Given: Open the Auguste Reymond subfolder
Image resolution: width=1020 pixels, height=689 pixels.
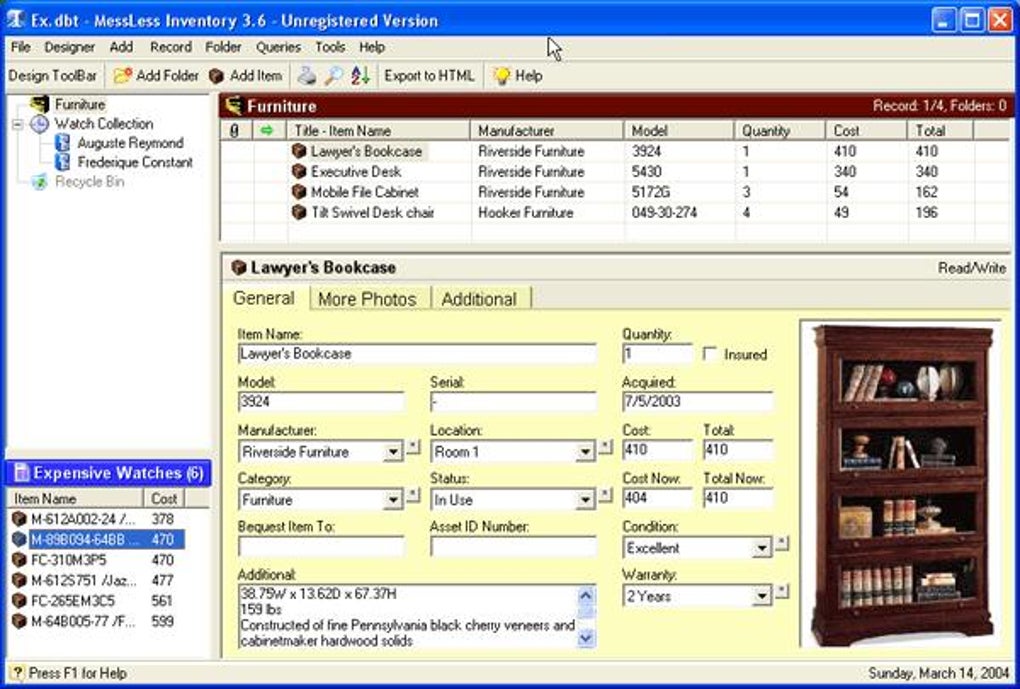Looking at the screenshot, I should point(130,142).
